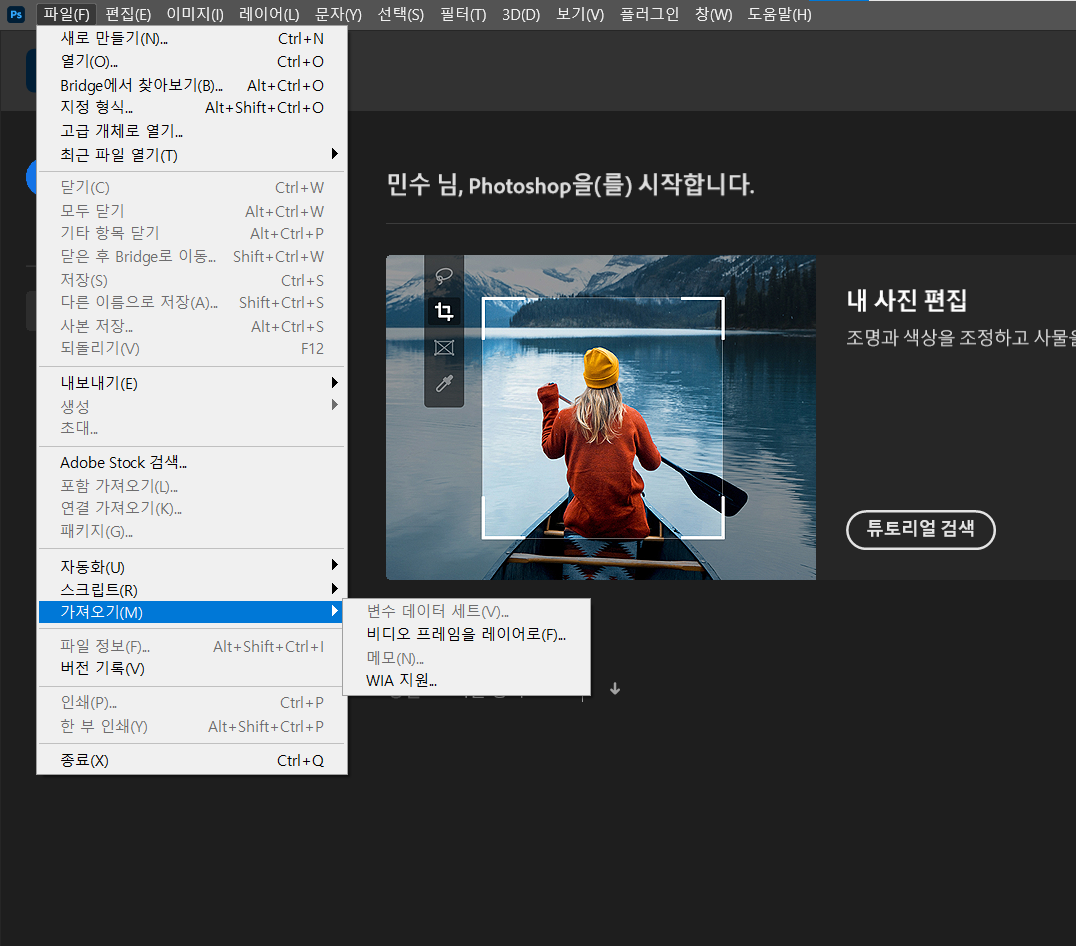Click the 튜토리얼 검색 button
The height and width of the screenshot is (946, 1076).
pos(920,529)
